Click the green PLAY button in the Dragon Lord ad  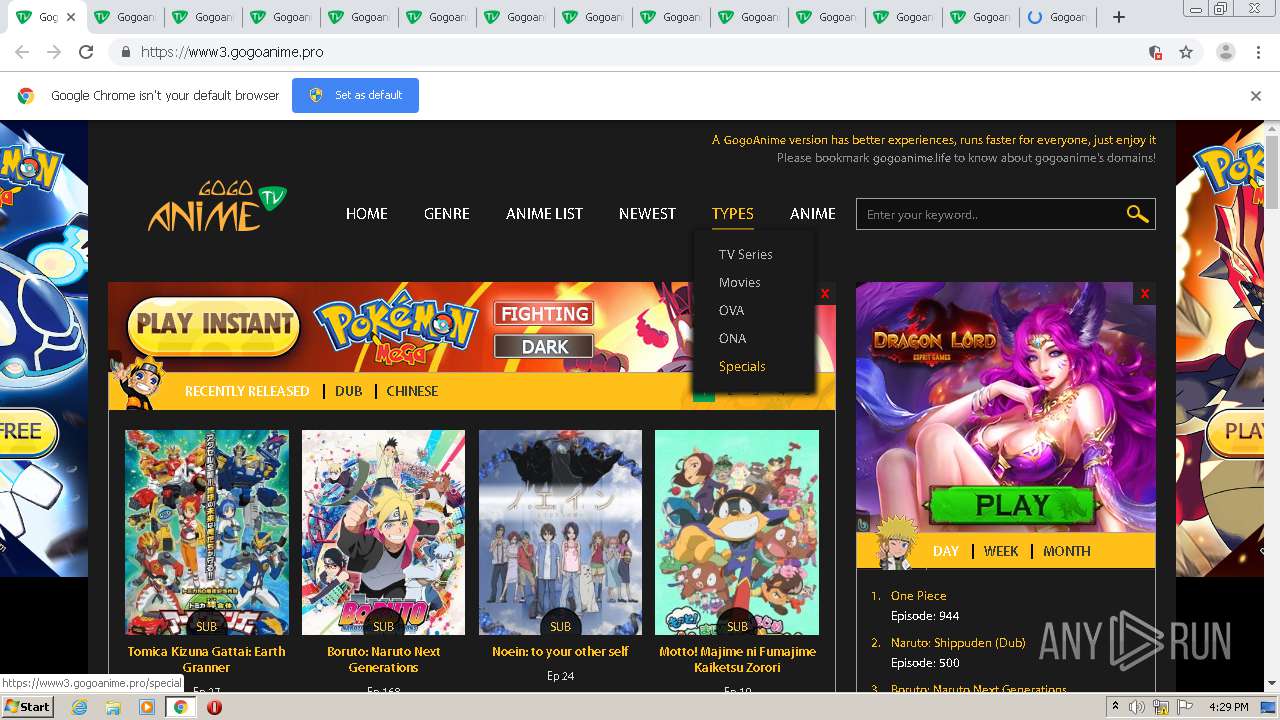point(1011,506)
